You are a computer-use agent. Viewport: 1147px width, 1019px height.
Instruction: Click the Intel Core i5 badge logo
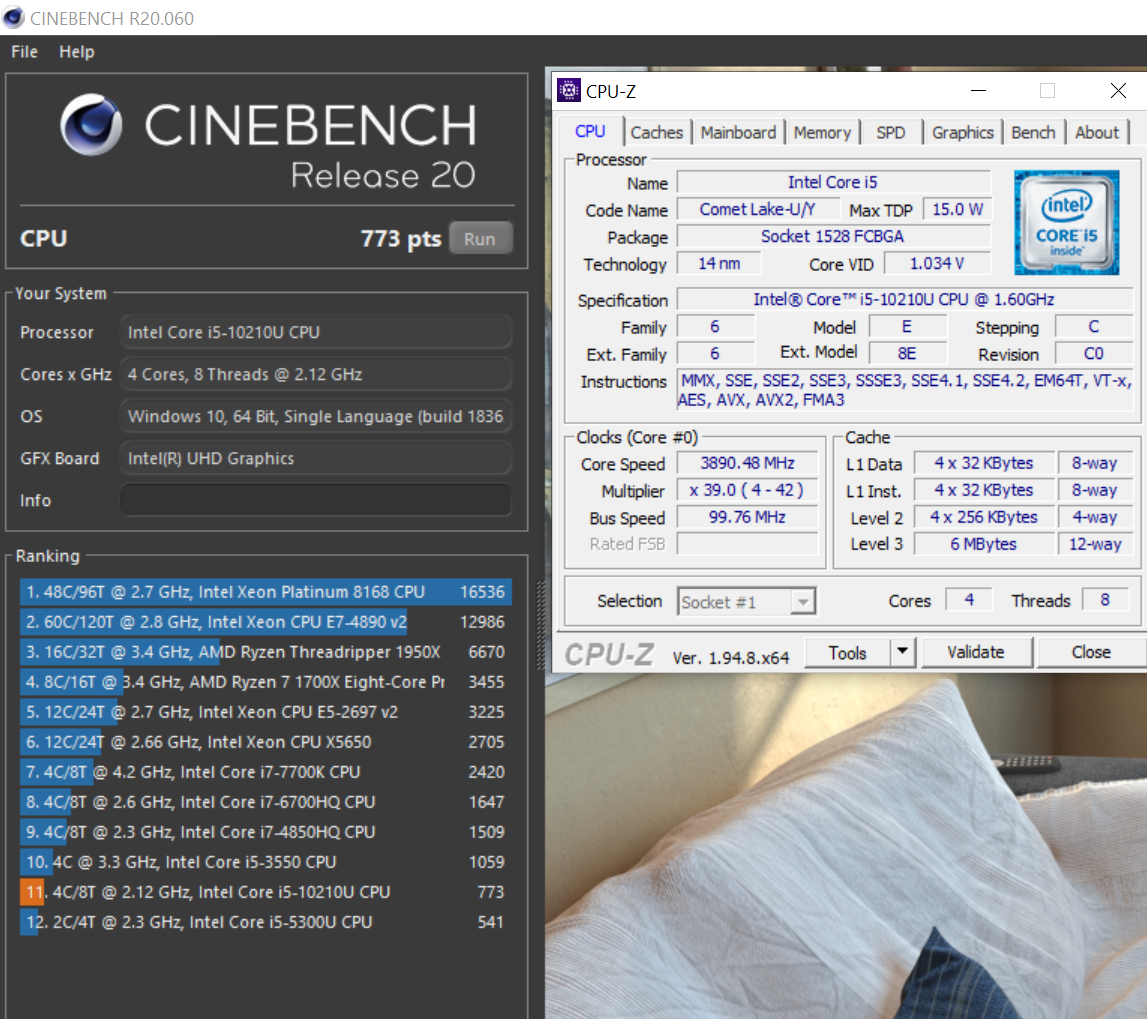1067,222
